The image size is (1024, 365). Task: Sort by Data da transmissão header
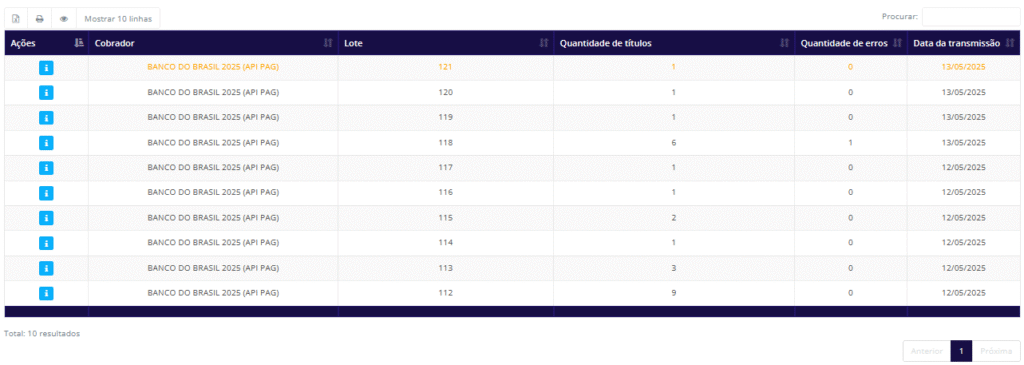(963, 43)
